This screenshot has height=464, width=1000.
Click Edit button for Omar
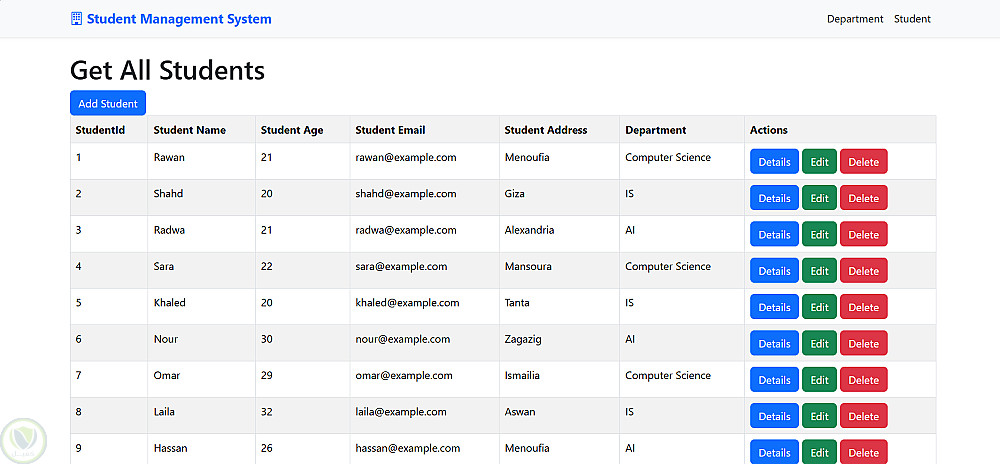point(819,380)
